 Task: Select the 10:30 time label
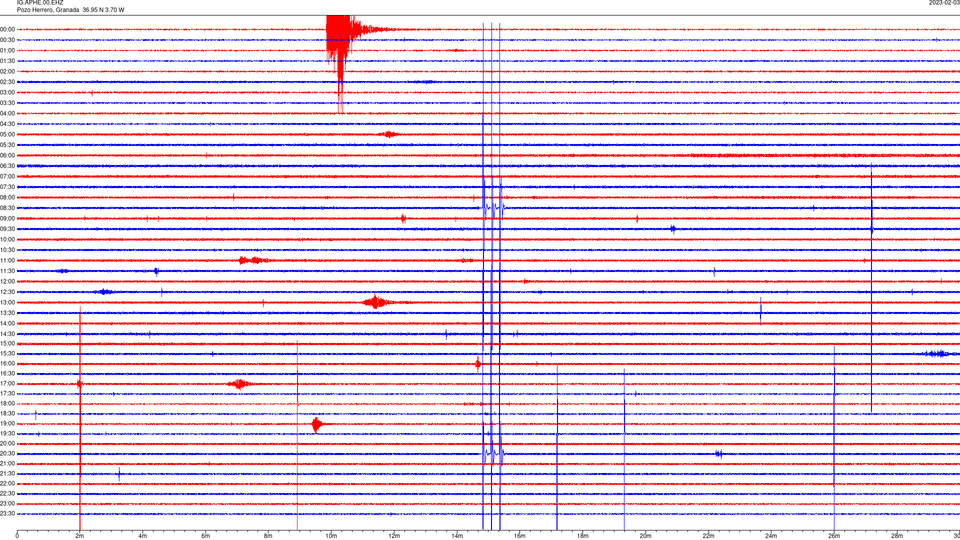tap(7, 250)
